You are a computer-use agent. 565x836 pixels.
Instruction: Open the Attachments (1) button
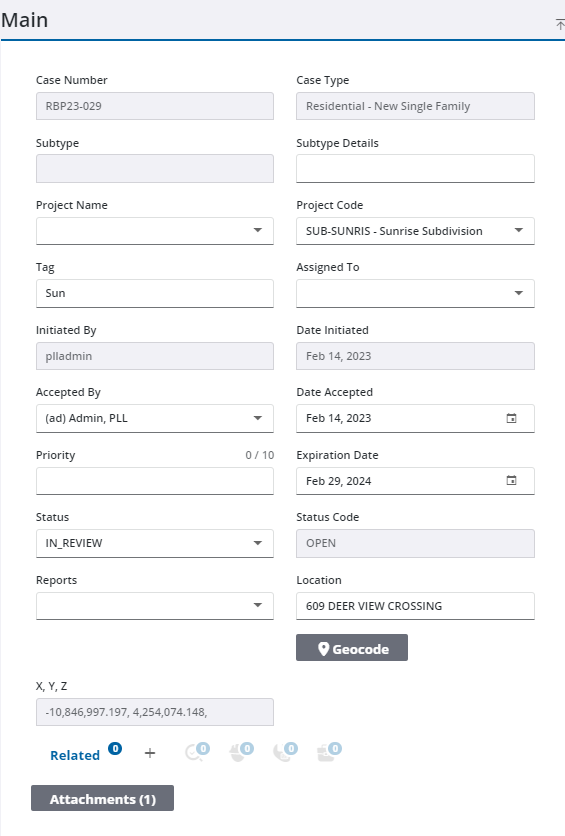[x=102, y=798]
